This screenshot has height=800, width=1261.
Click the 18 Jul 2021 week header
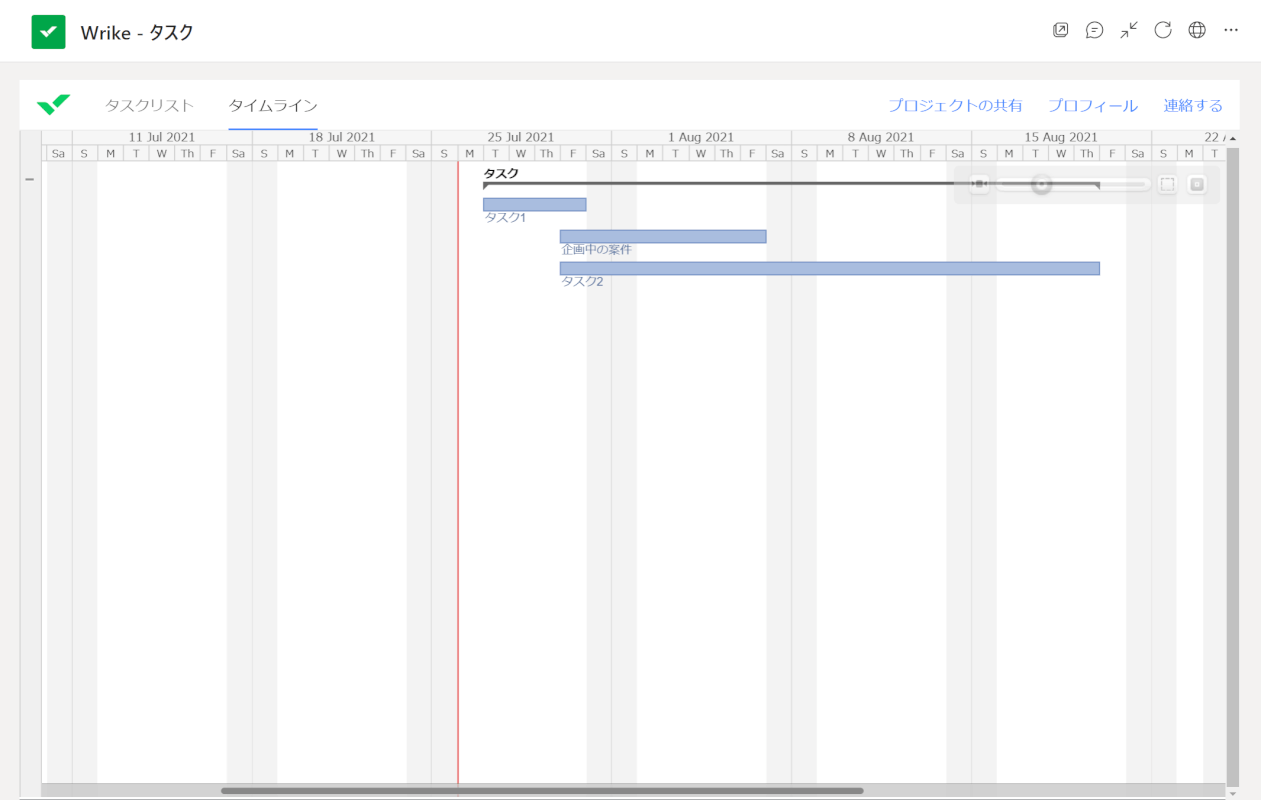(342, 137)
